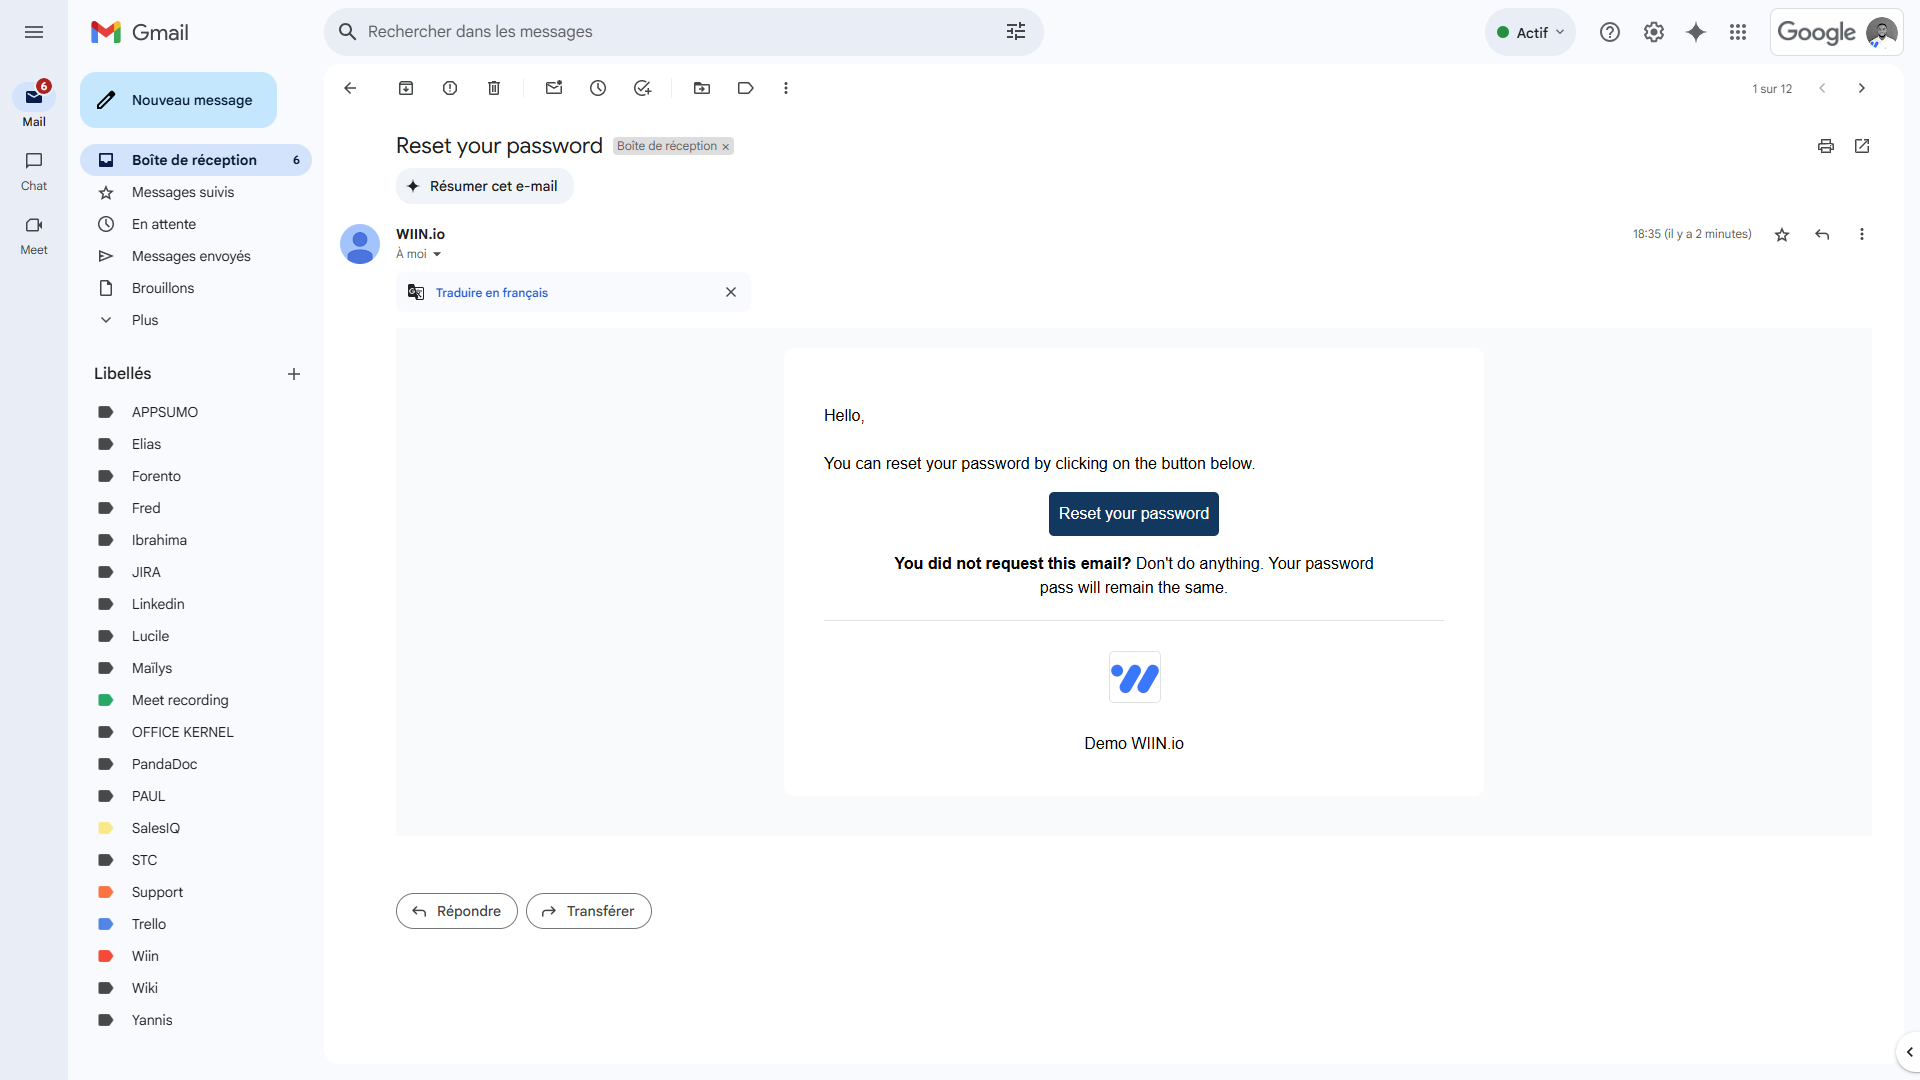
Task: Open the Meet recording label
Action: [x=195, y=700]
